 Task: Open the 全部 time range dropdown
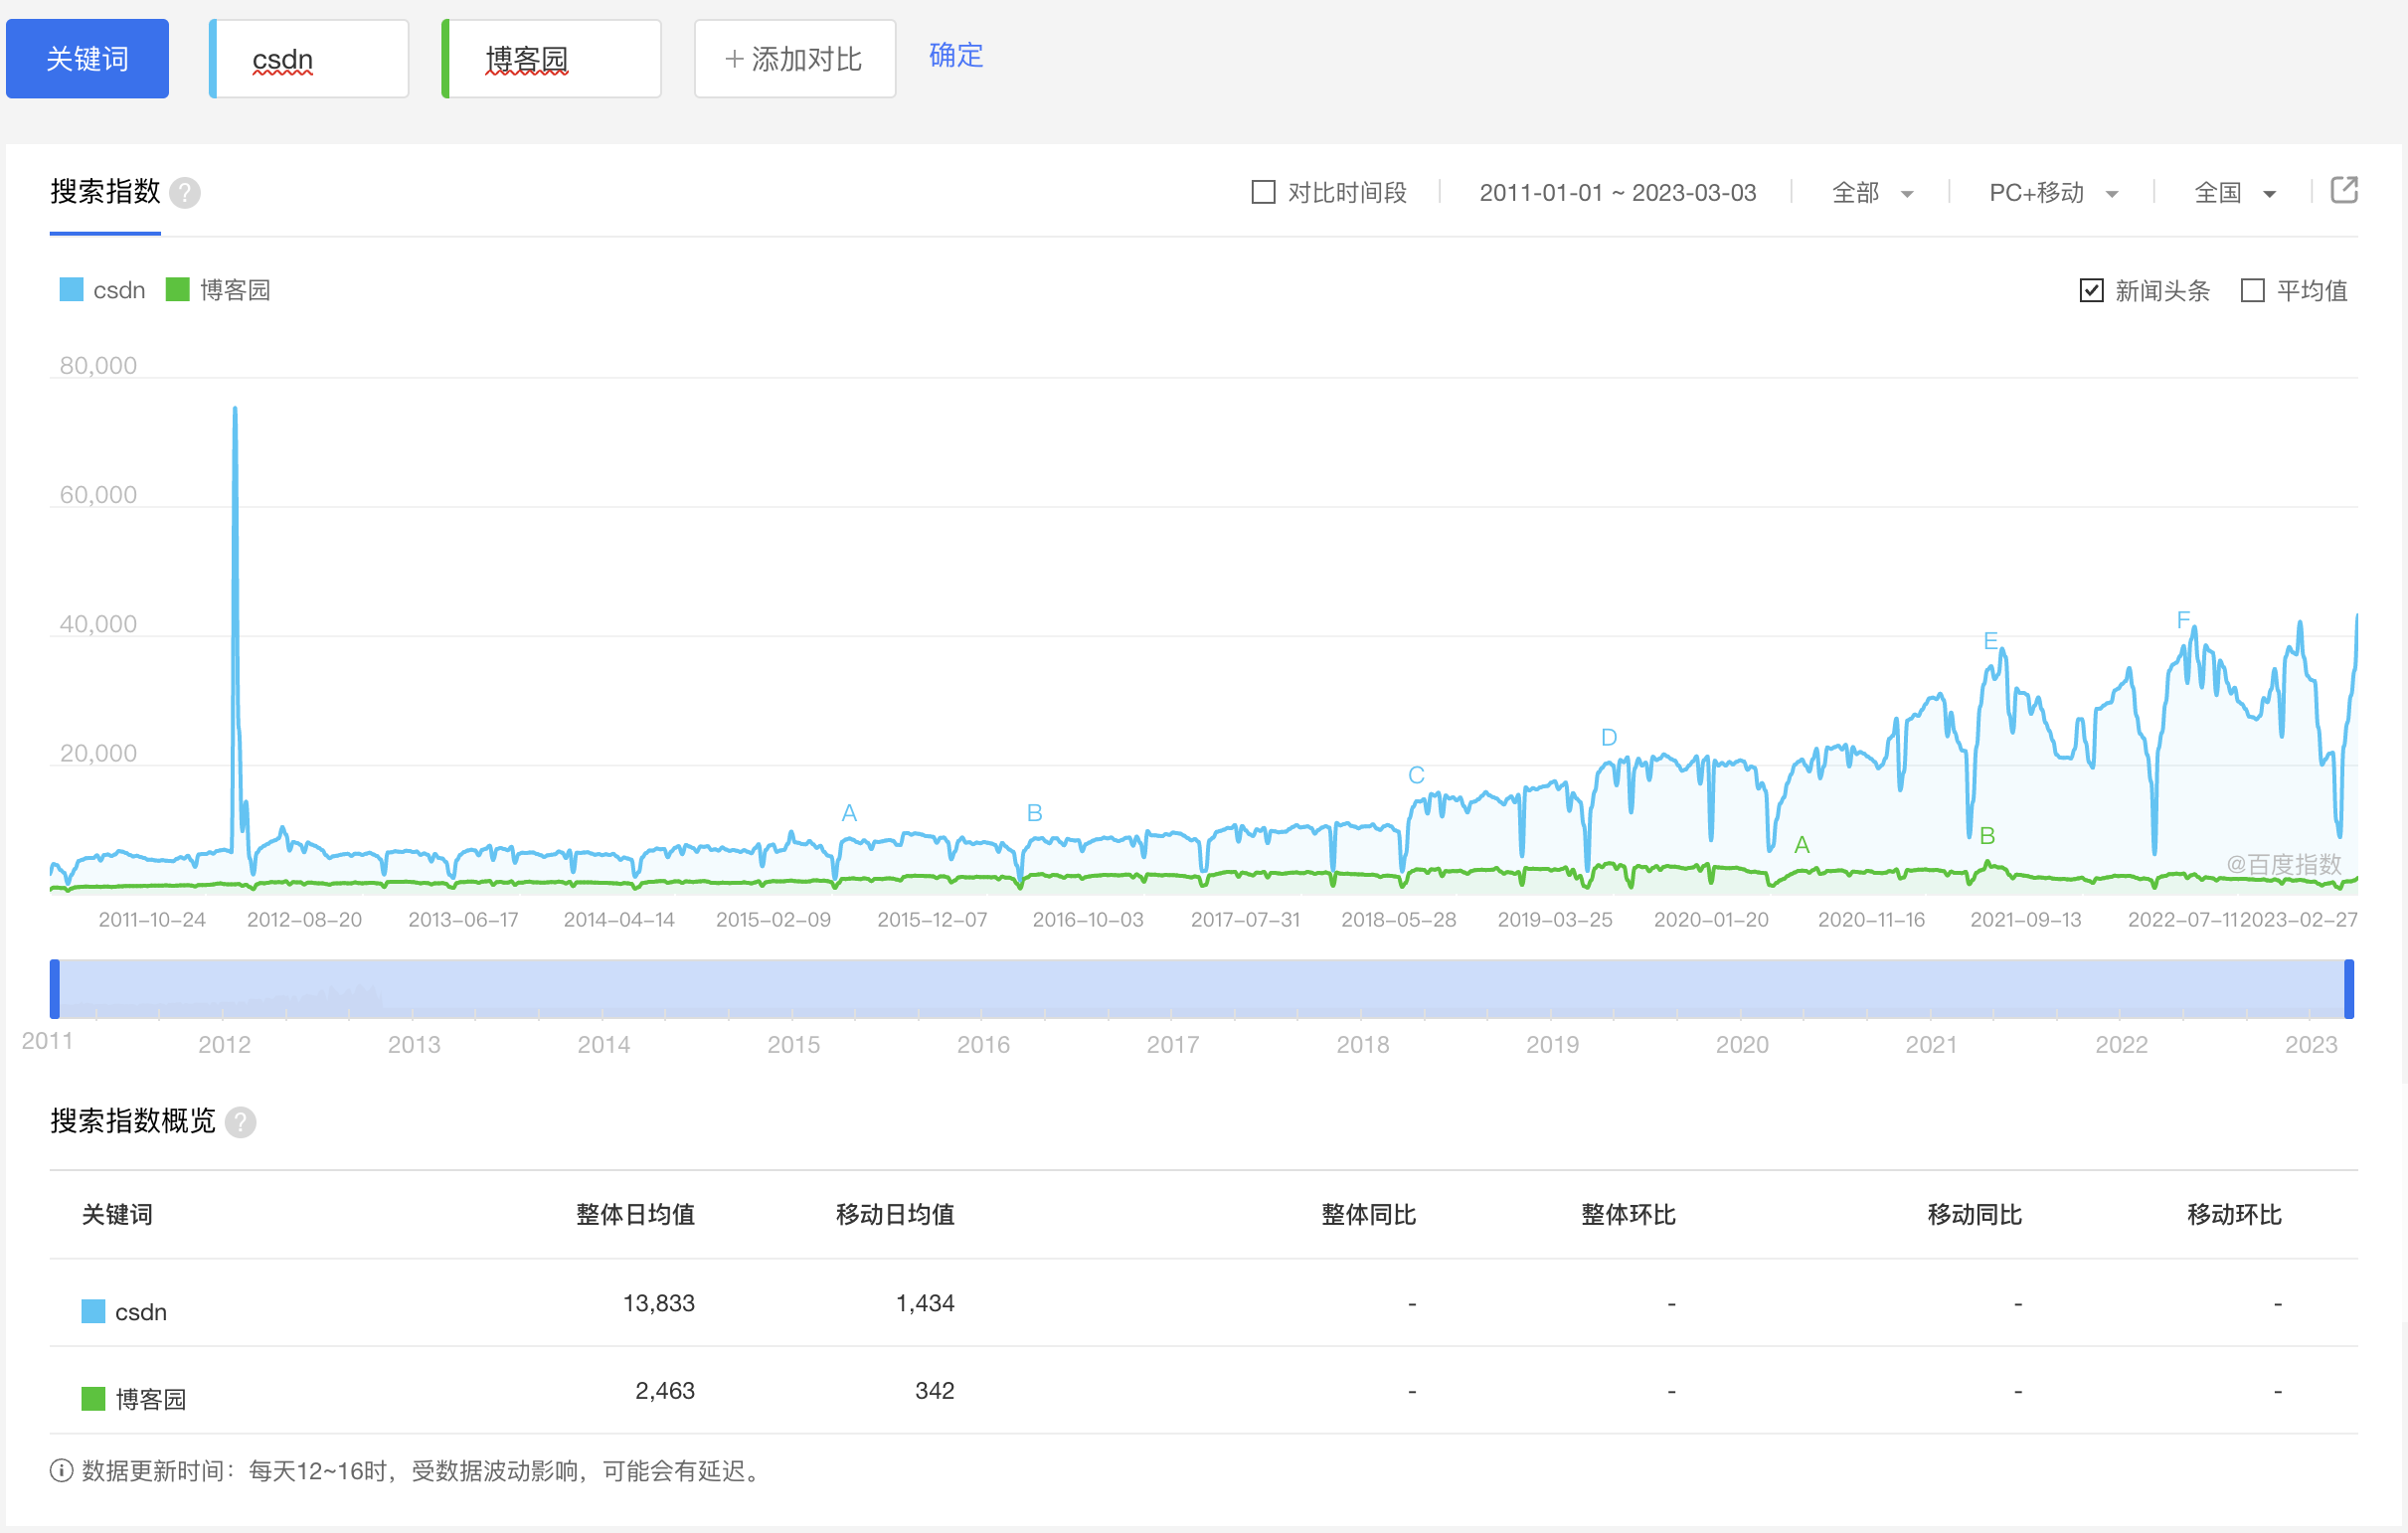coord(1871,193)
